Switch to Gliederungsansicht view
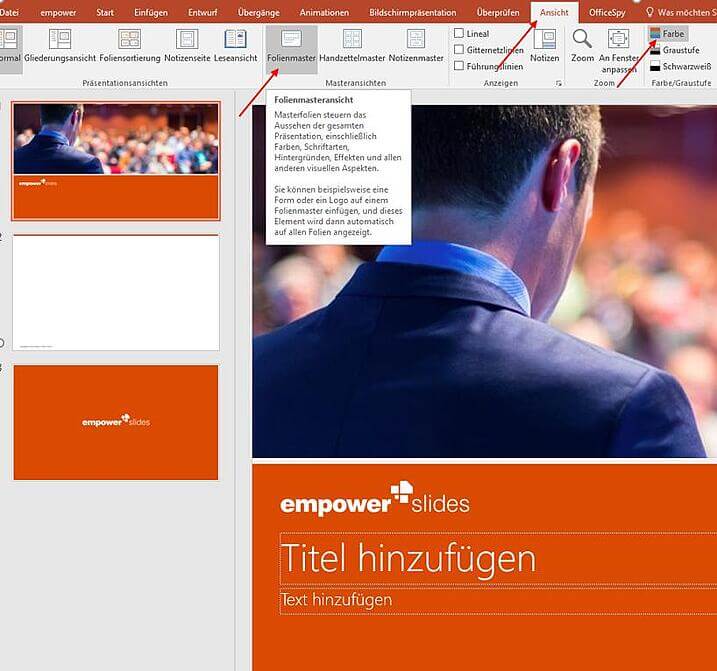Image resolution: width=717 pixels, height=671 pixels. pyautogui.click(x=60, y=47)
